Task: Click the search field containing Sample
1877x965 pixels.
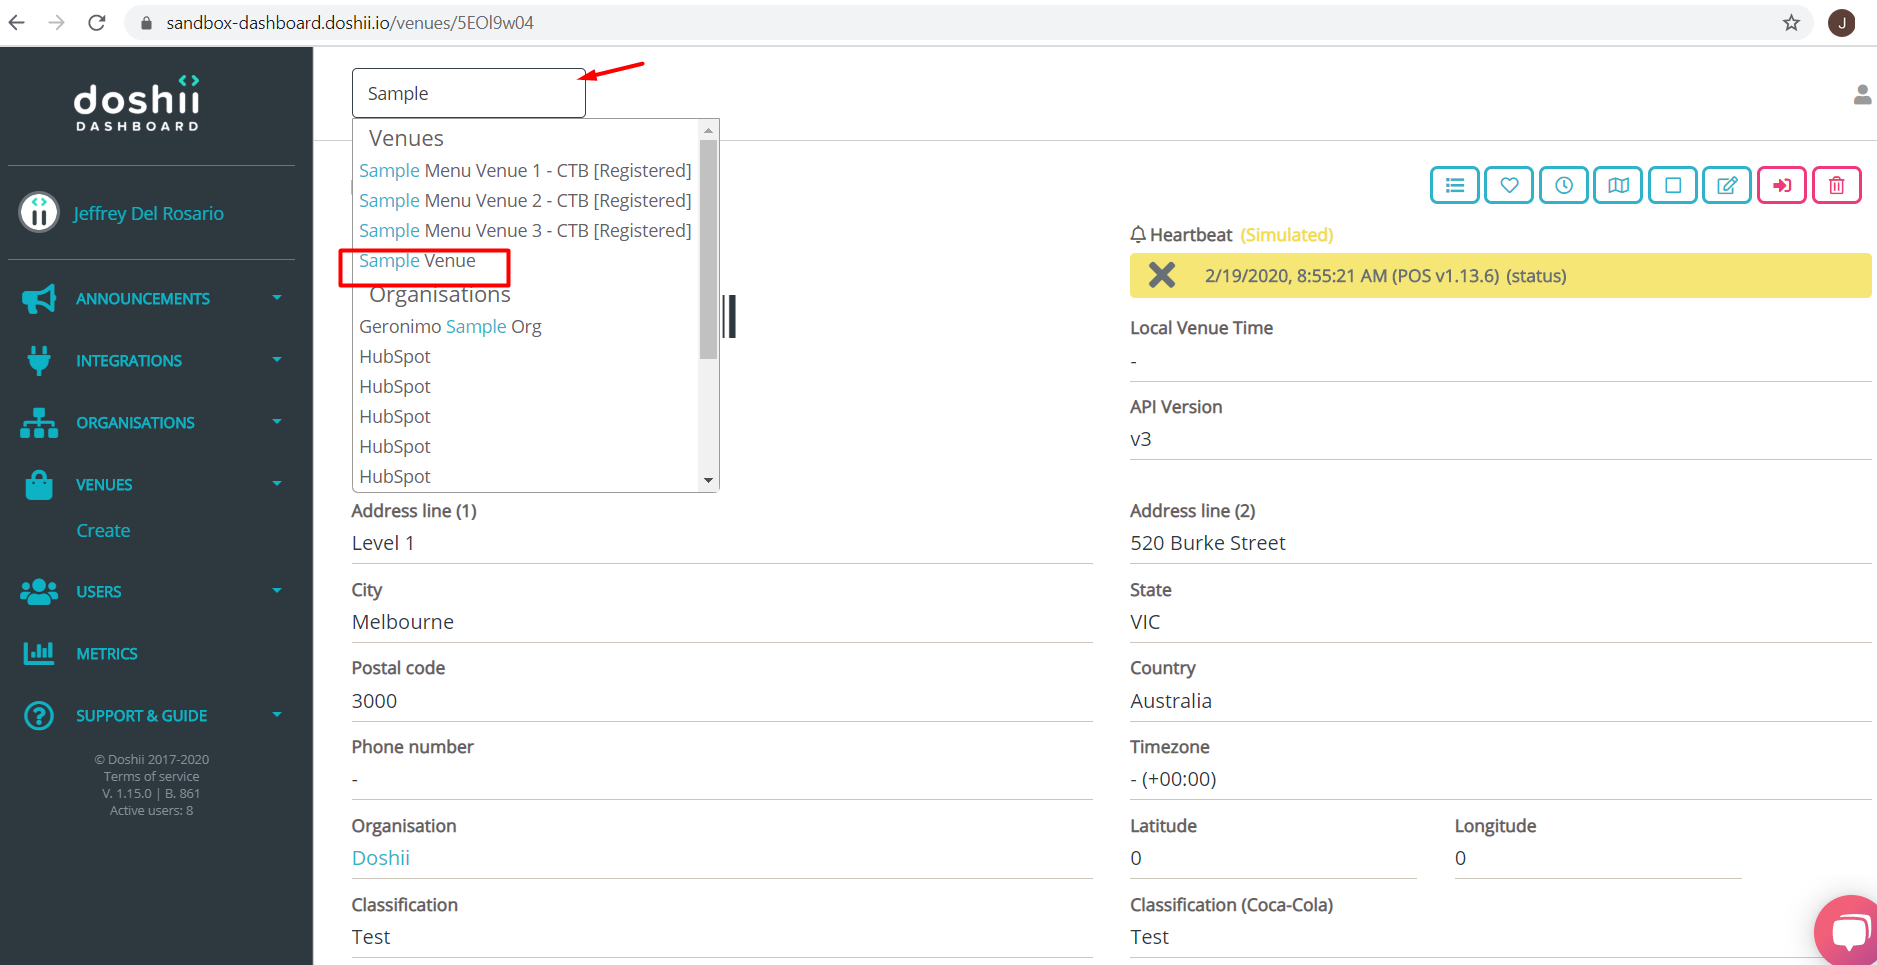Action: (x=469, y=93)
